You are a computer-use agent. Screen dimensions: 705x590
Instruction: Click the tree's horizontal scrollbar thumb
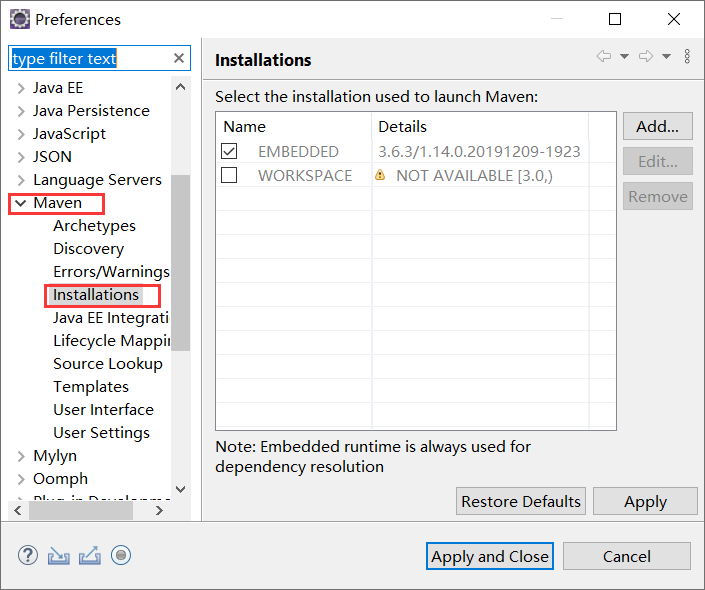click(81, 510)
